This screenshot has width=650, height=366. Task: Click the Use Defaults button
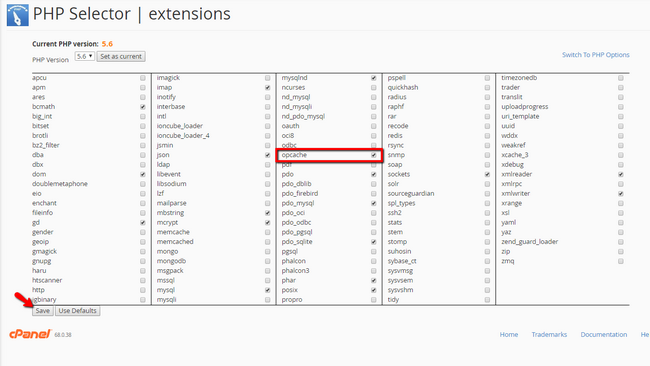(x=78, y=311)
